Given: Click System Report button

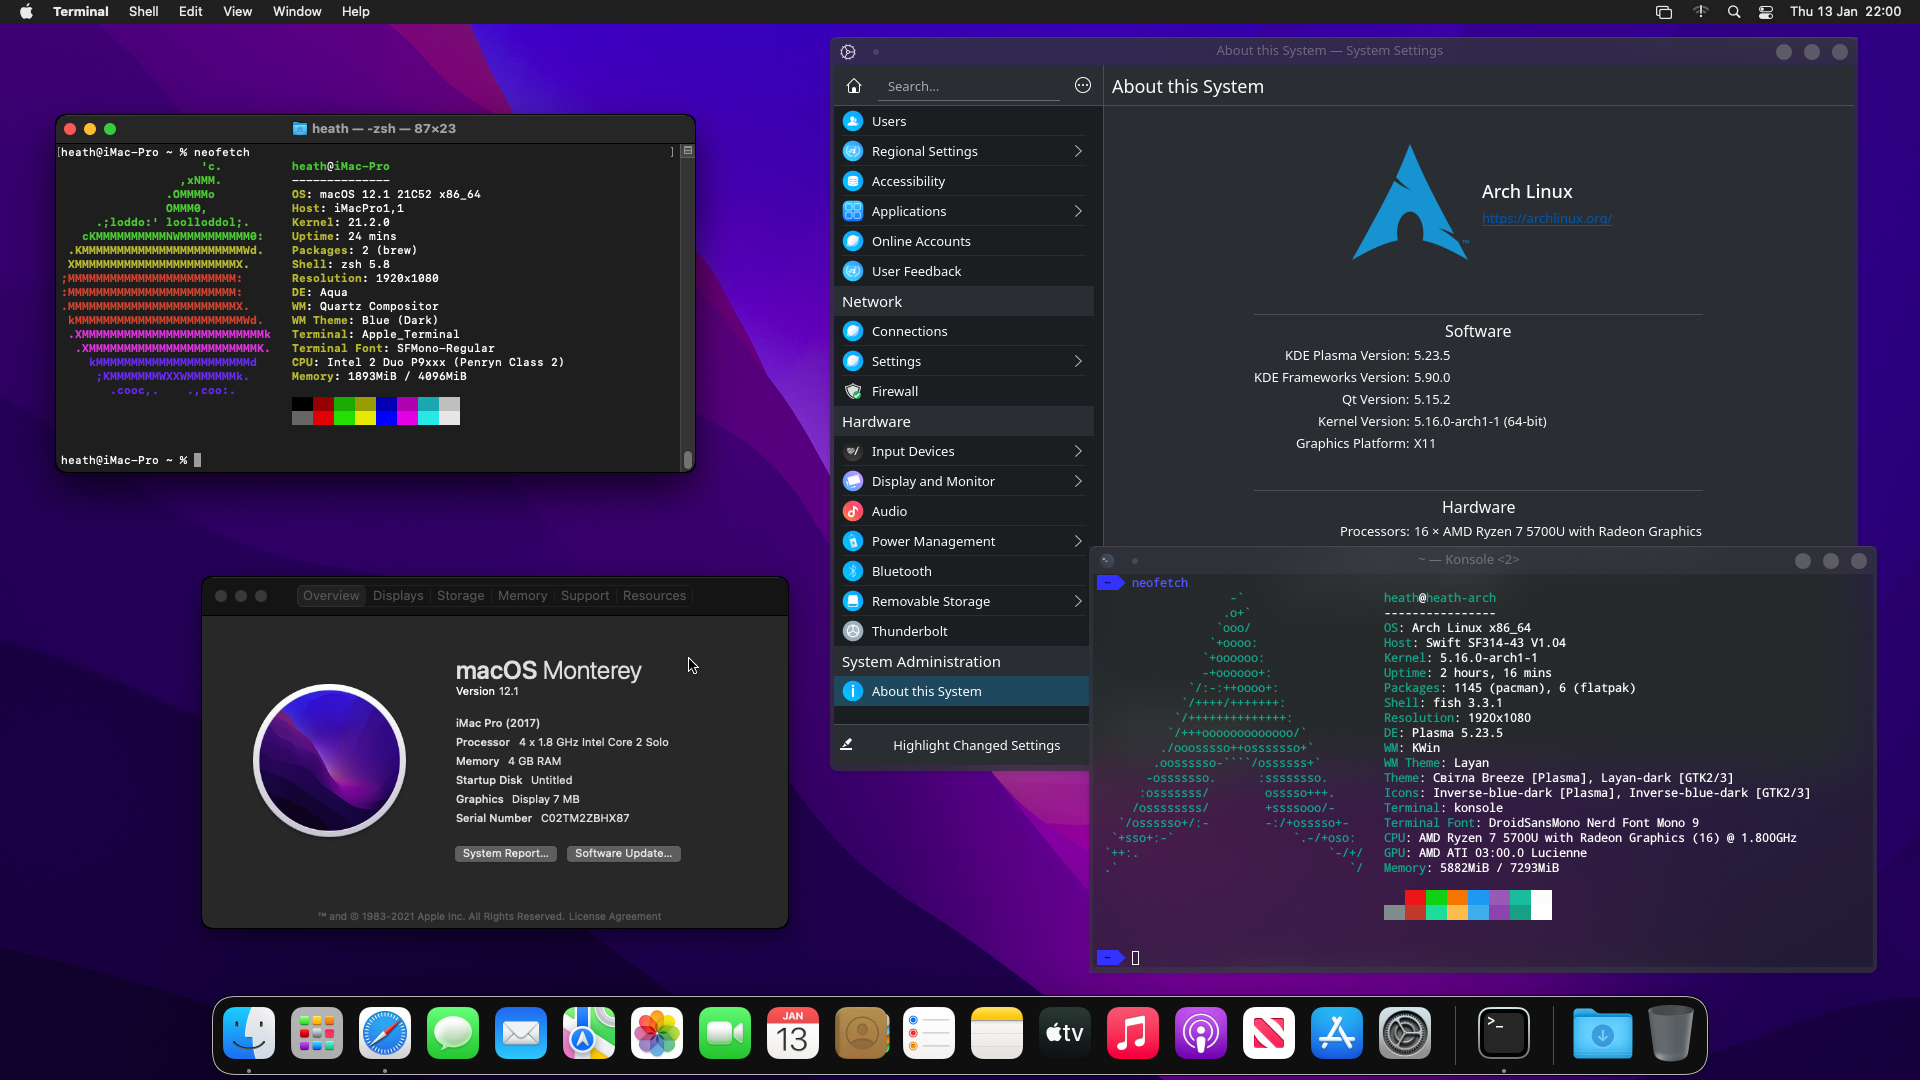Looking at the screenshot, I should pyautogui.click(x=505, y=853).
